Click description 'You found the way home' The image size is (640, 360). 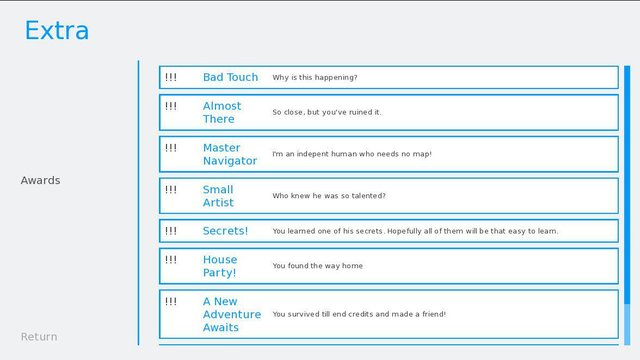(318, 266)
